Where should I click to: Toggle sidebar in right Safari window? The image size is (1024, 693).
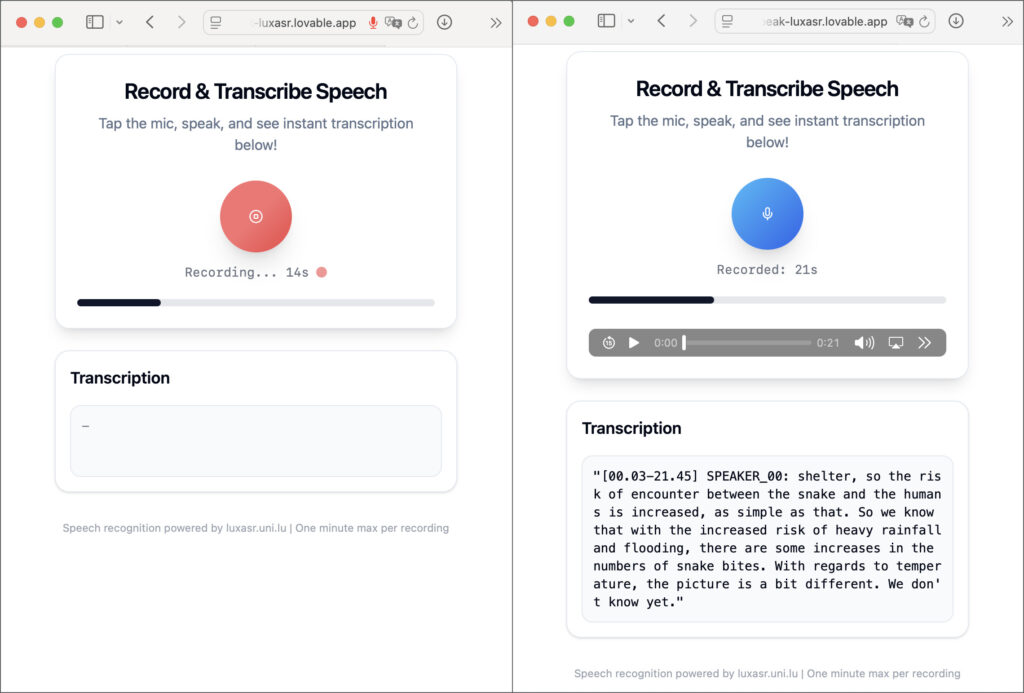606,21
